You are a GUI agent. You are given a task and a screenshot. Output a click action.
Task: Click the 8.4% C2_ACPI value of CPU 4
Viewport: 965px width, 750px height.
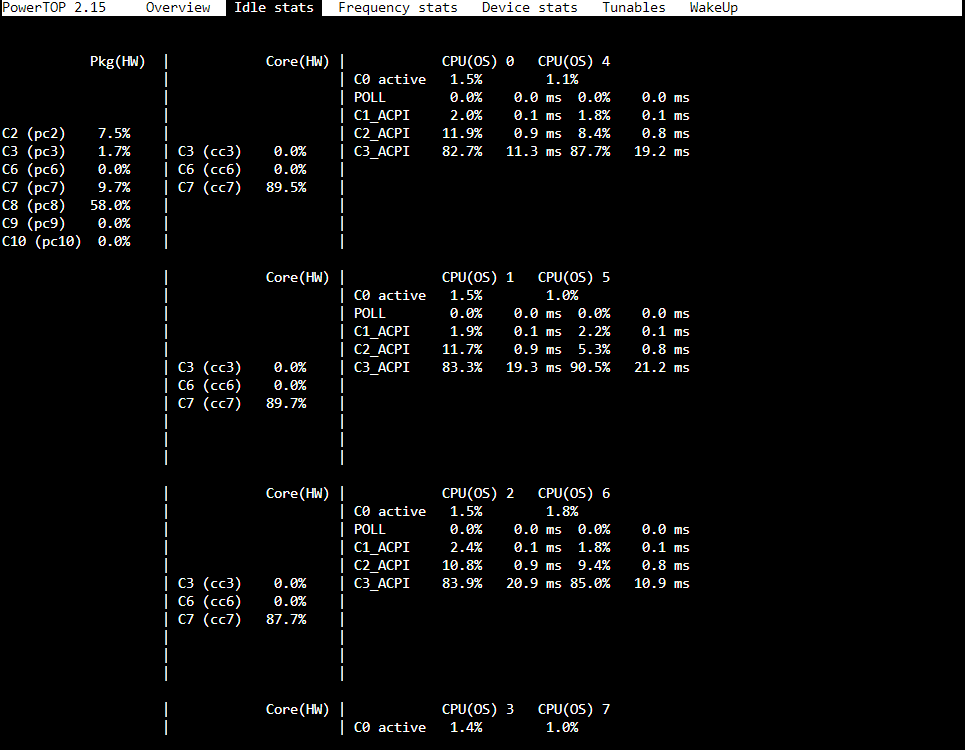tap(595, 134)
